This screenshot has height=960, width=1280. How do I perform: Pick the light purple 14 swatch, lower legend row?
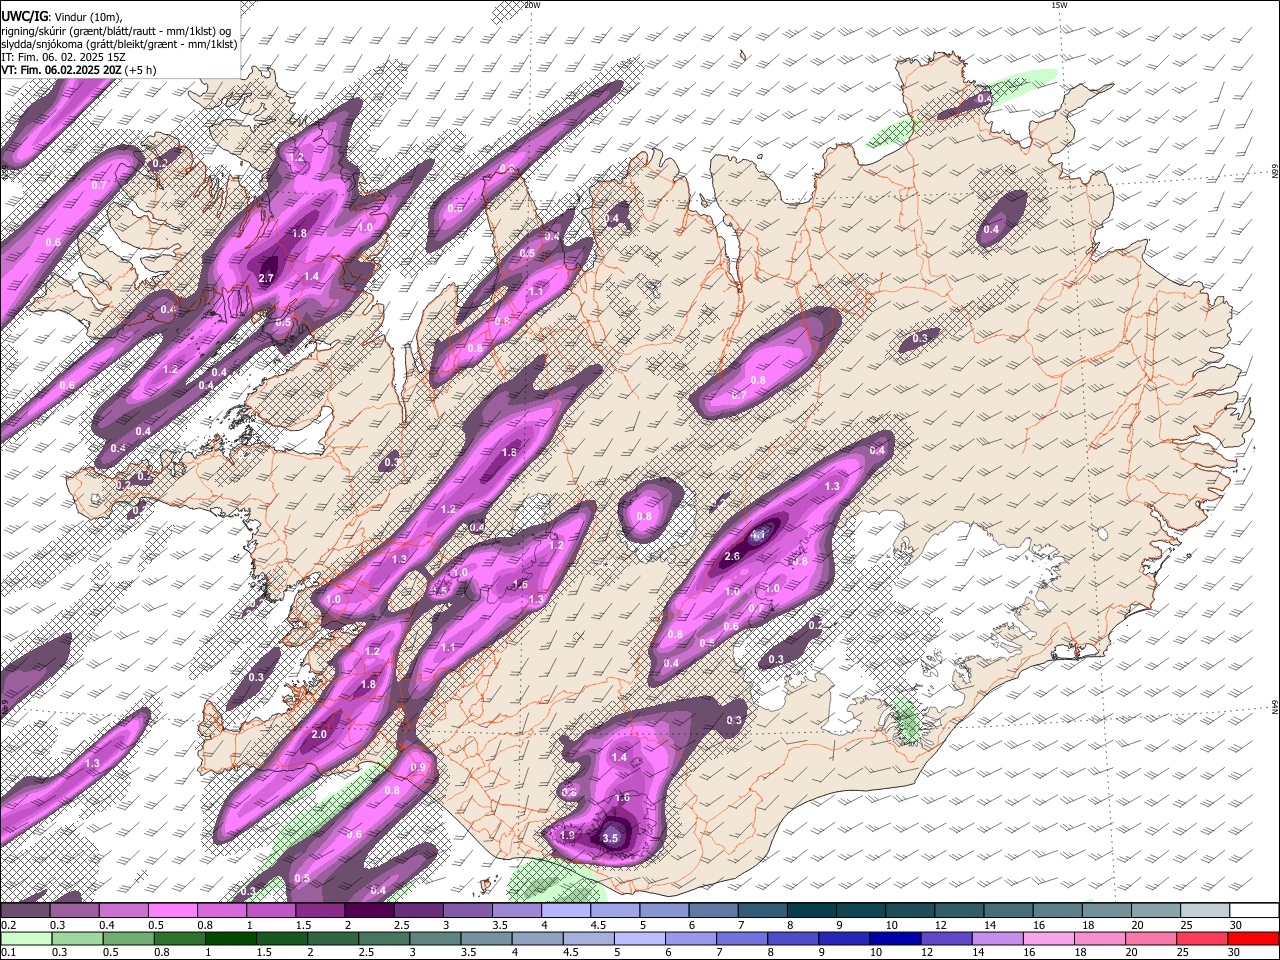coord(997,938)
